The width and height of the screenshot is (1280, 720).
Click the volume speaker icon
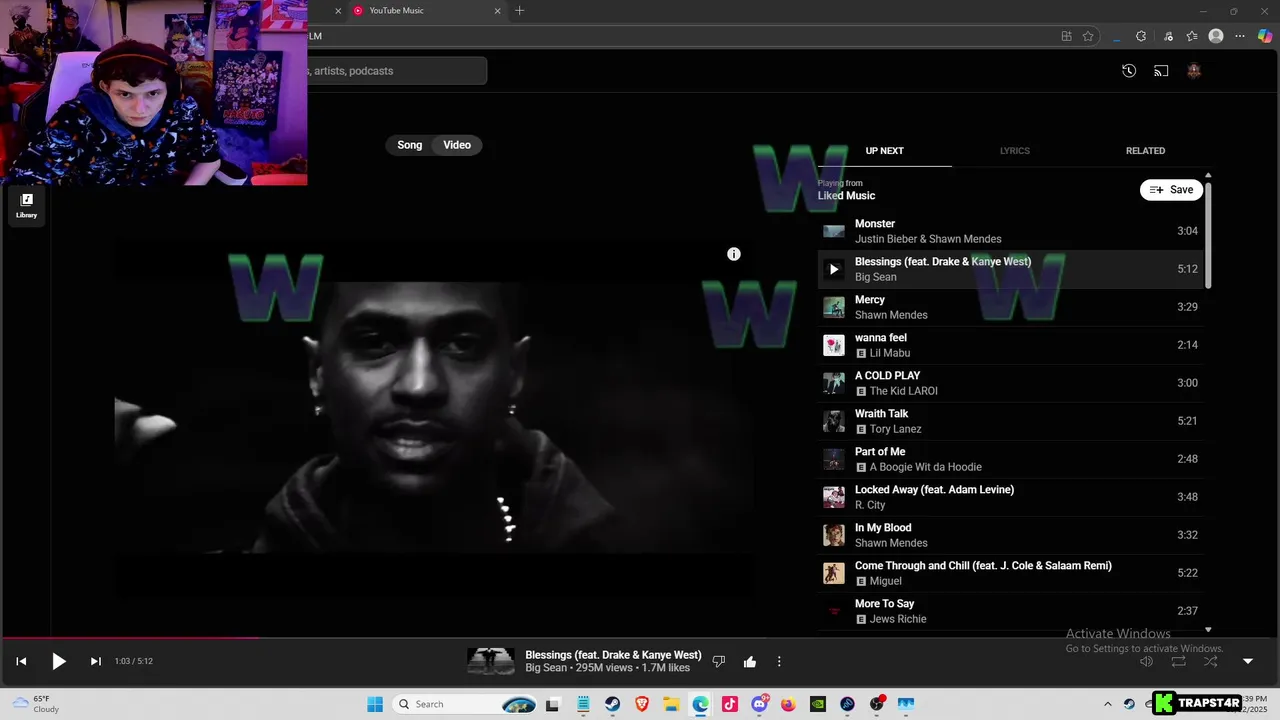click(x=1147, y=661)
